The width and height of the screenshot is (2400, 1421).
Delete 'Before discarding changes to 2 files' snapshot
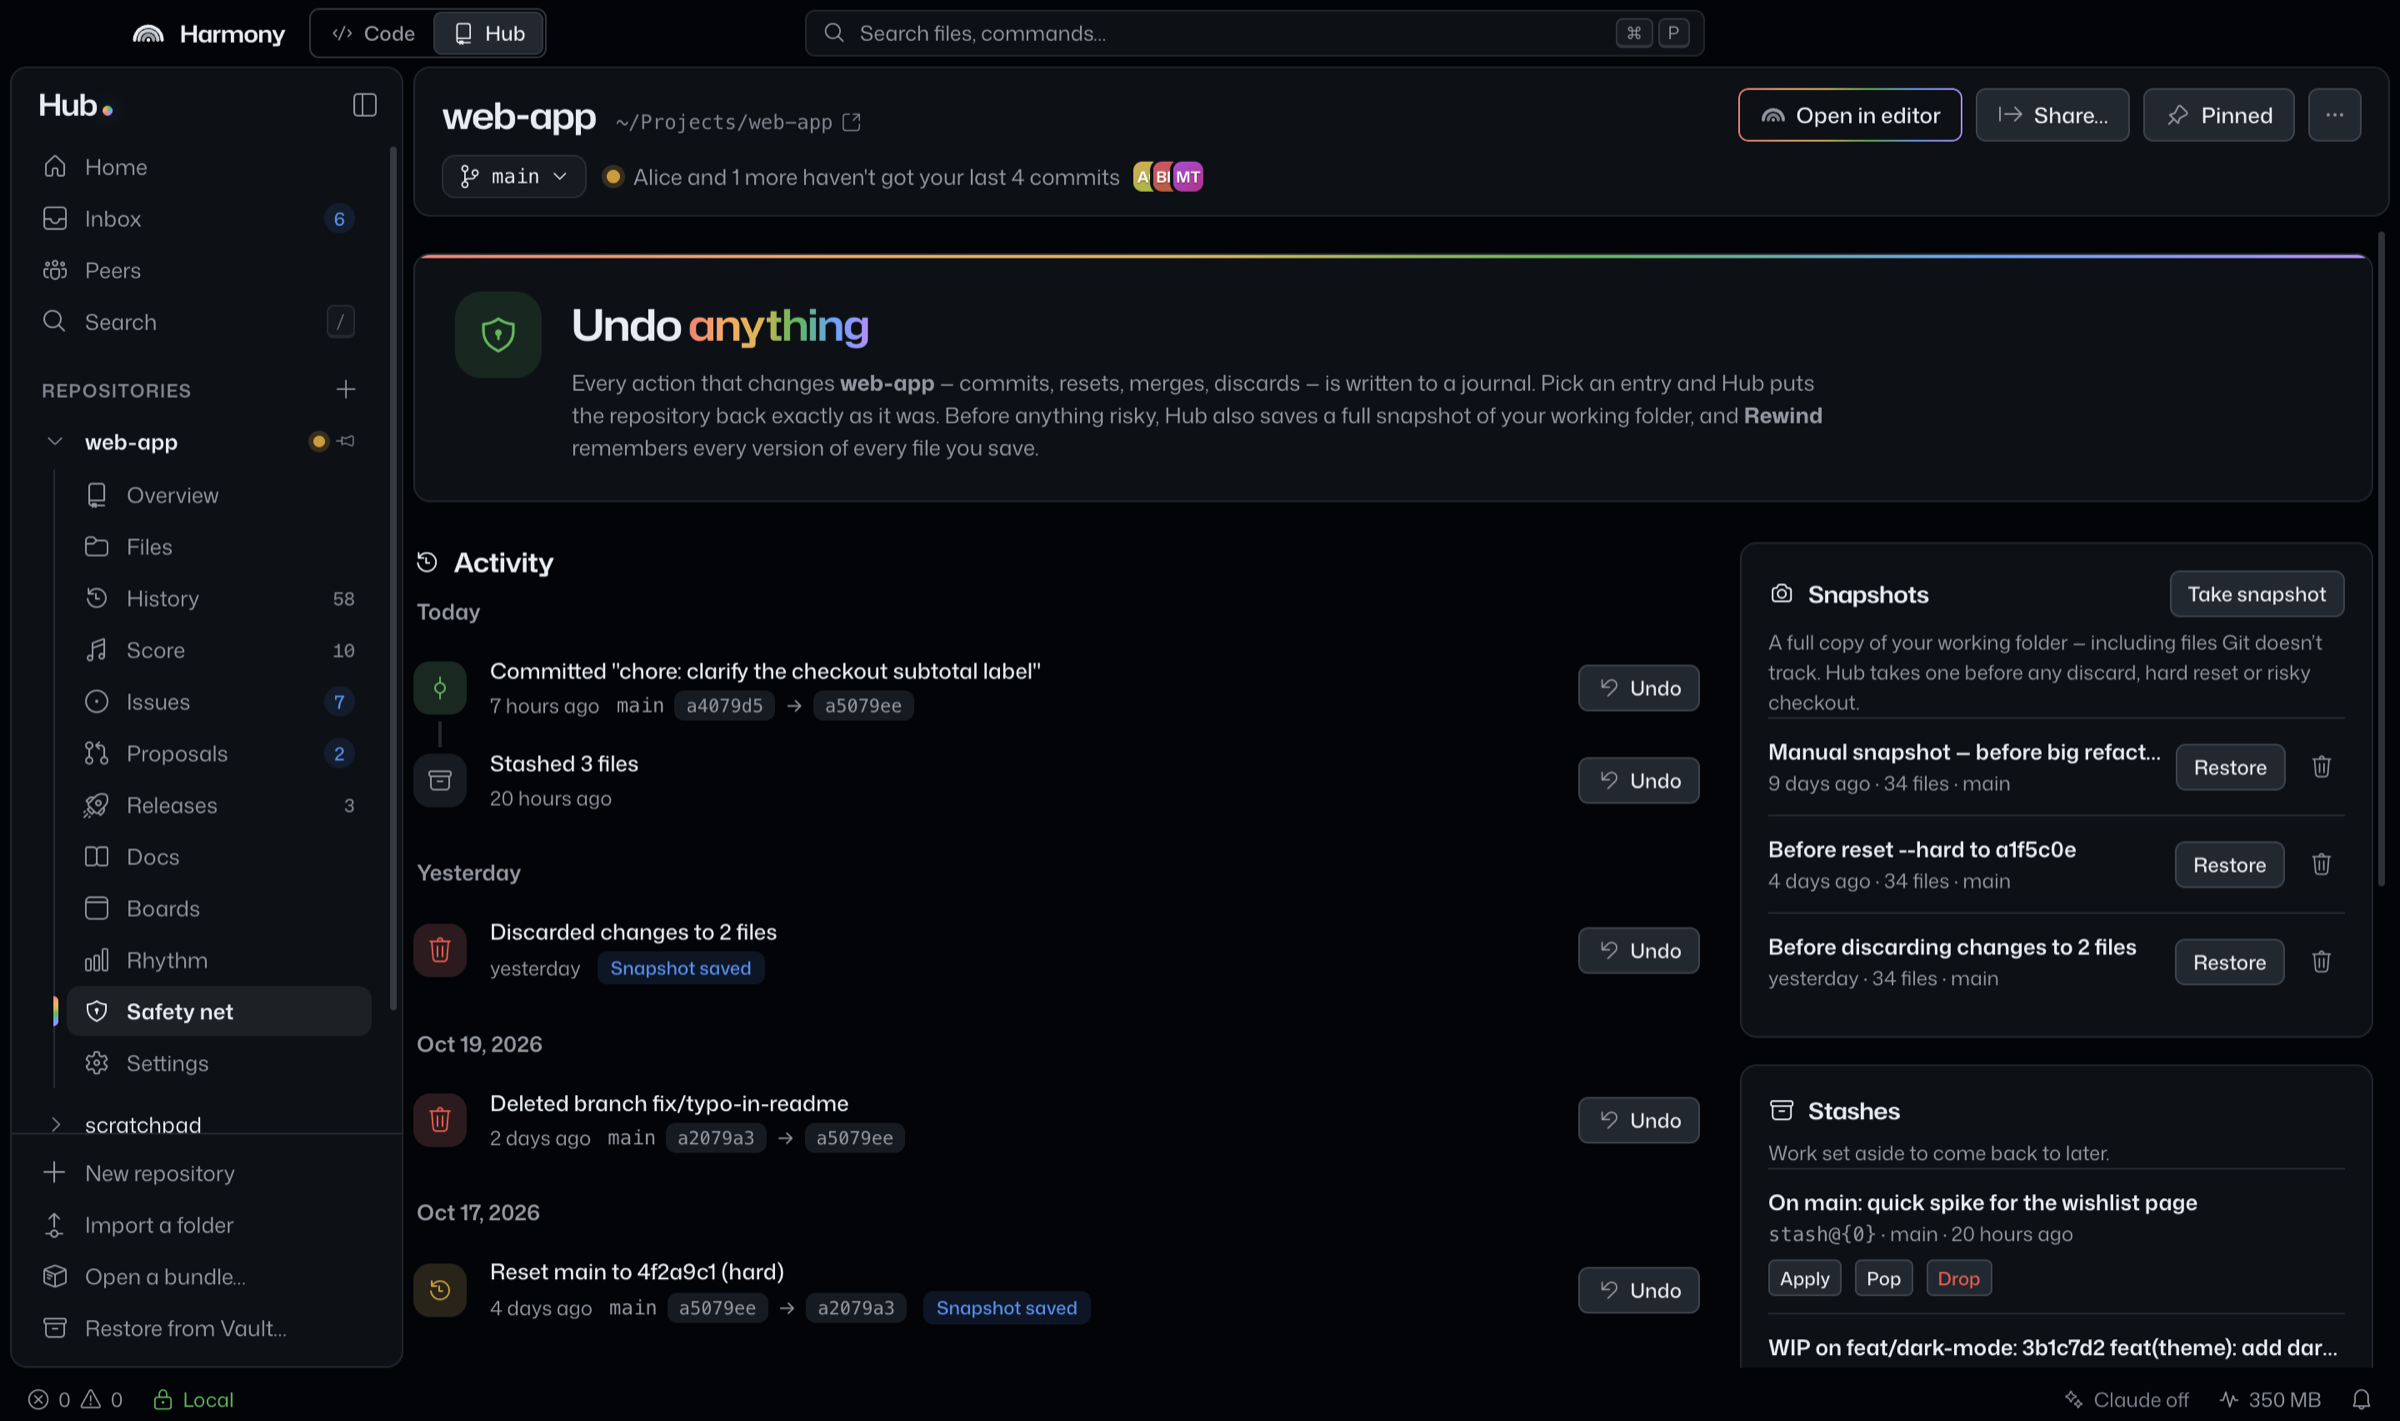point(2321,962)
